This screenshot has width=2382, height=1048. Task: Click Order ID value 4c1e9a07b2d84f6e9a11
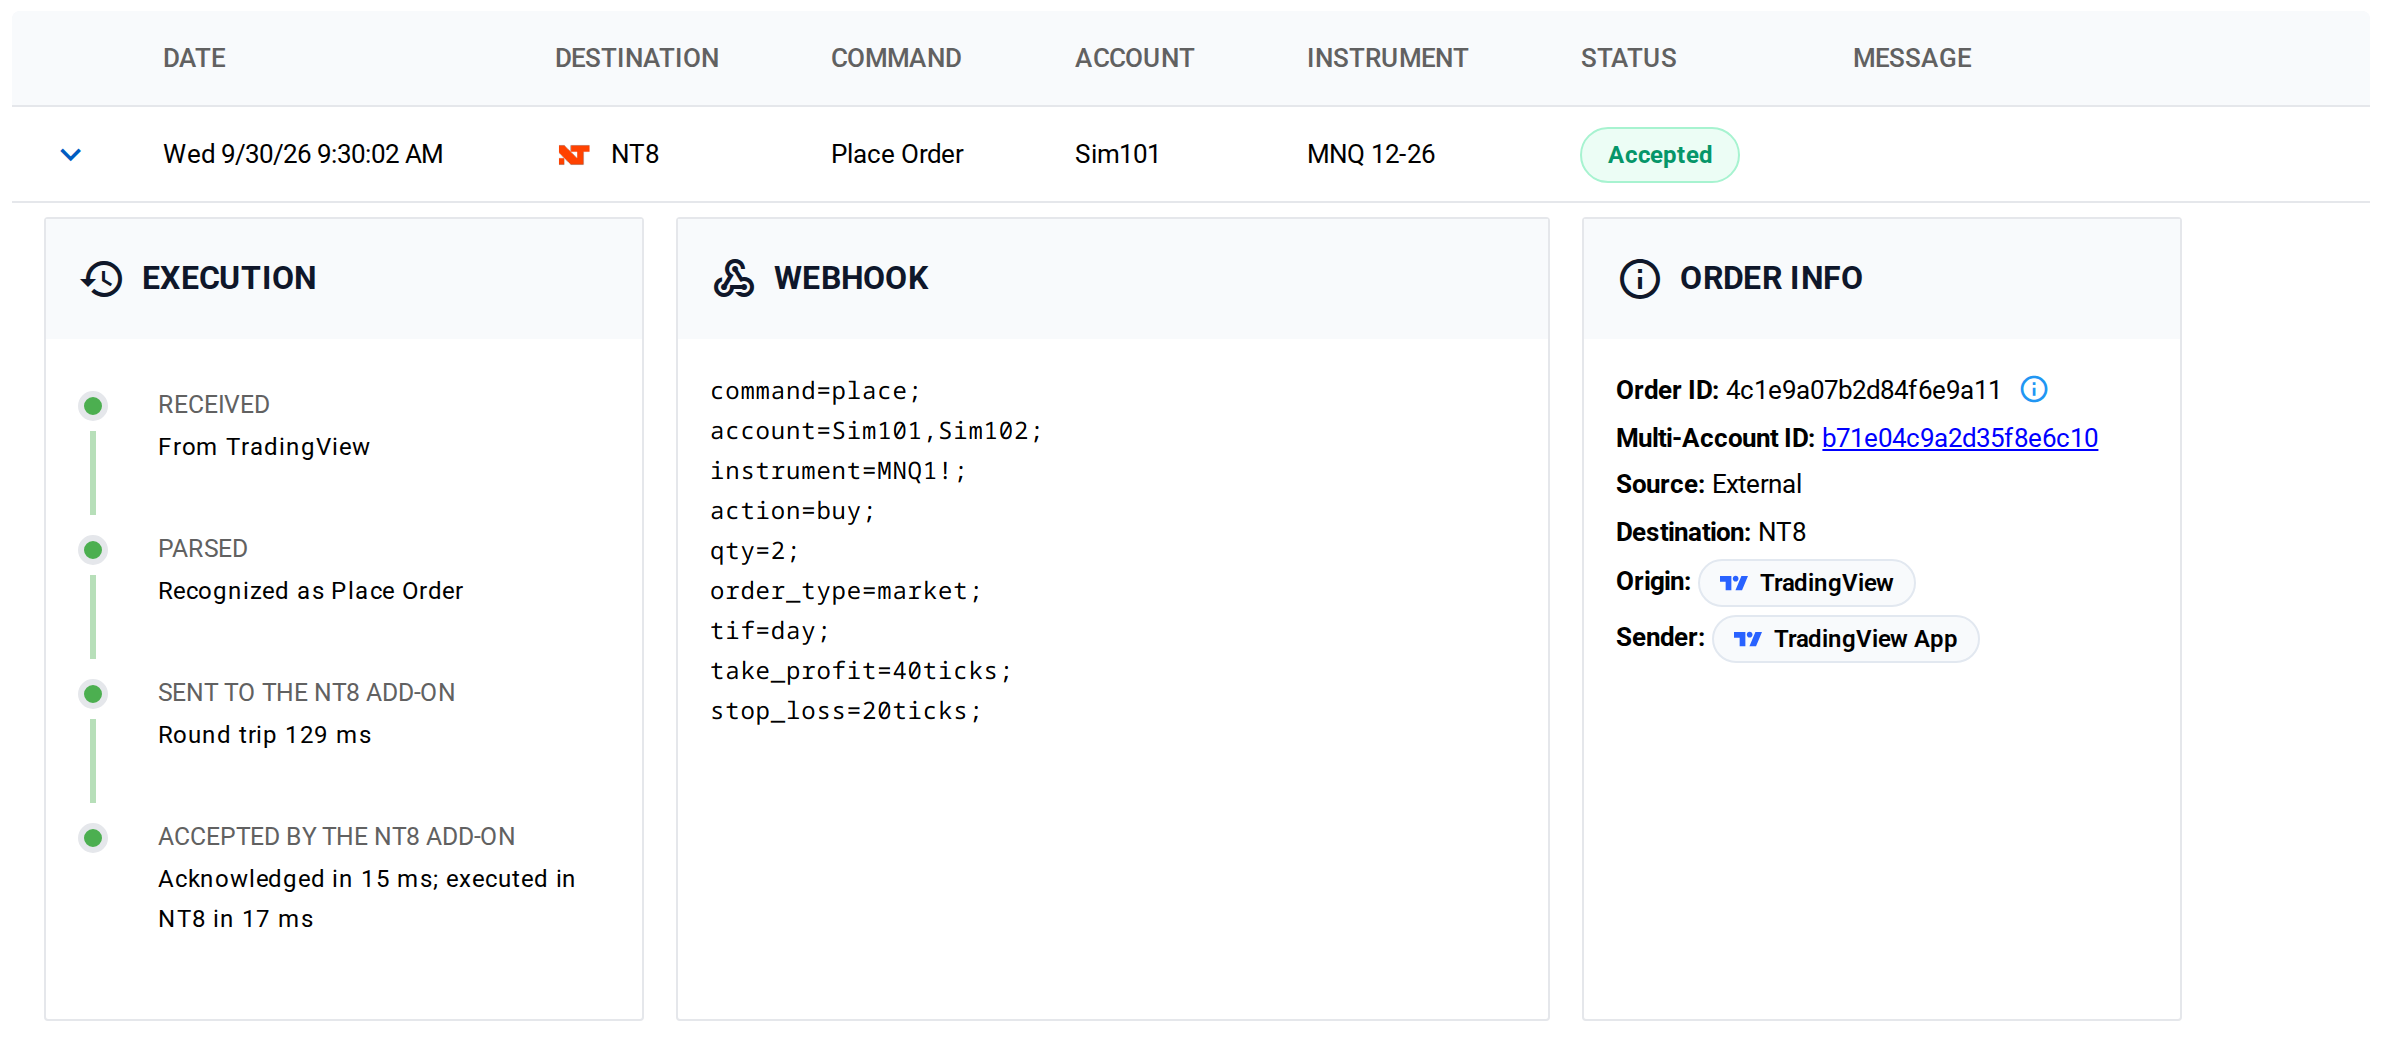tap(1863, 390)
